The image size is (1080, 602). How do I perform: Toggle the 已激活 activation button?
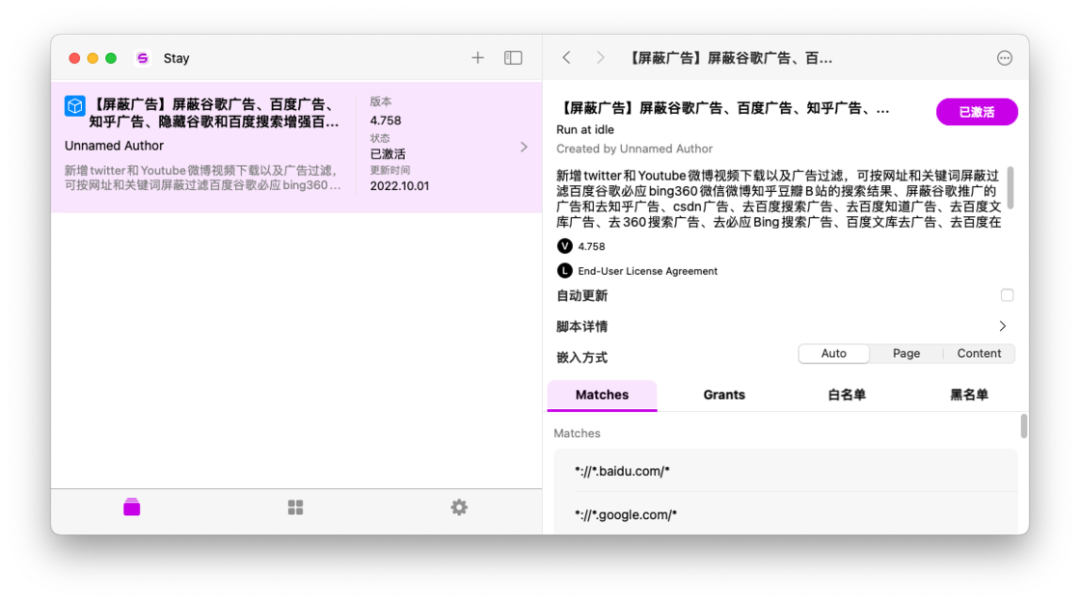[977, 112]
